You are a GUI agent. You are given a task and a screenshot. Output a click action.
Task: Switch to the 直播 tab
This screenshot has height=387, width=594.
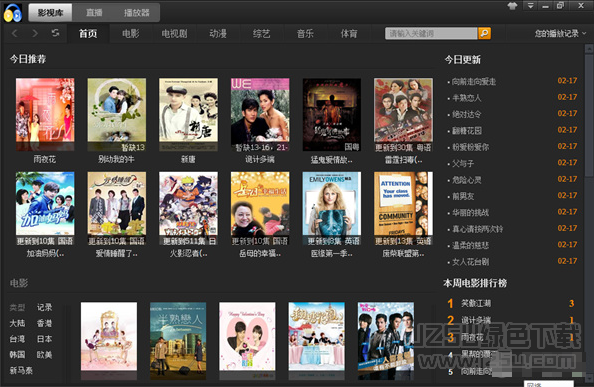click(x=94, y=13)
